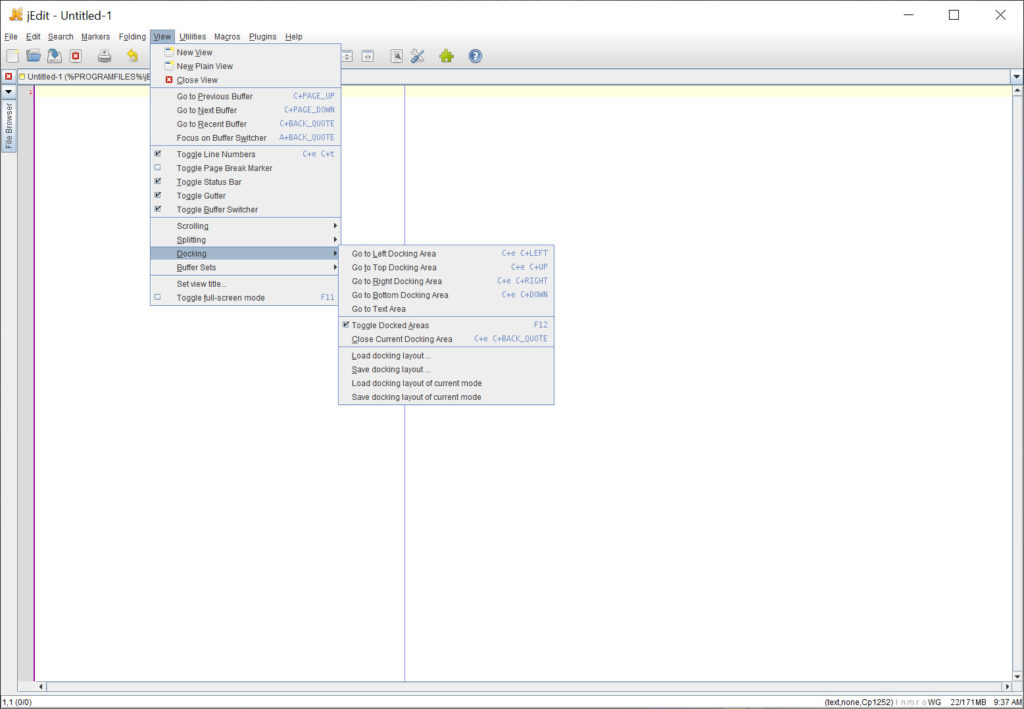The image size is (1024, 709).
Task: Click the Open File folder toolbar icon
Action: click(x=33, y=56)
